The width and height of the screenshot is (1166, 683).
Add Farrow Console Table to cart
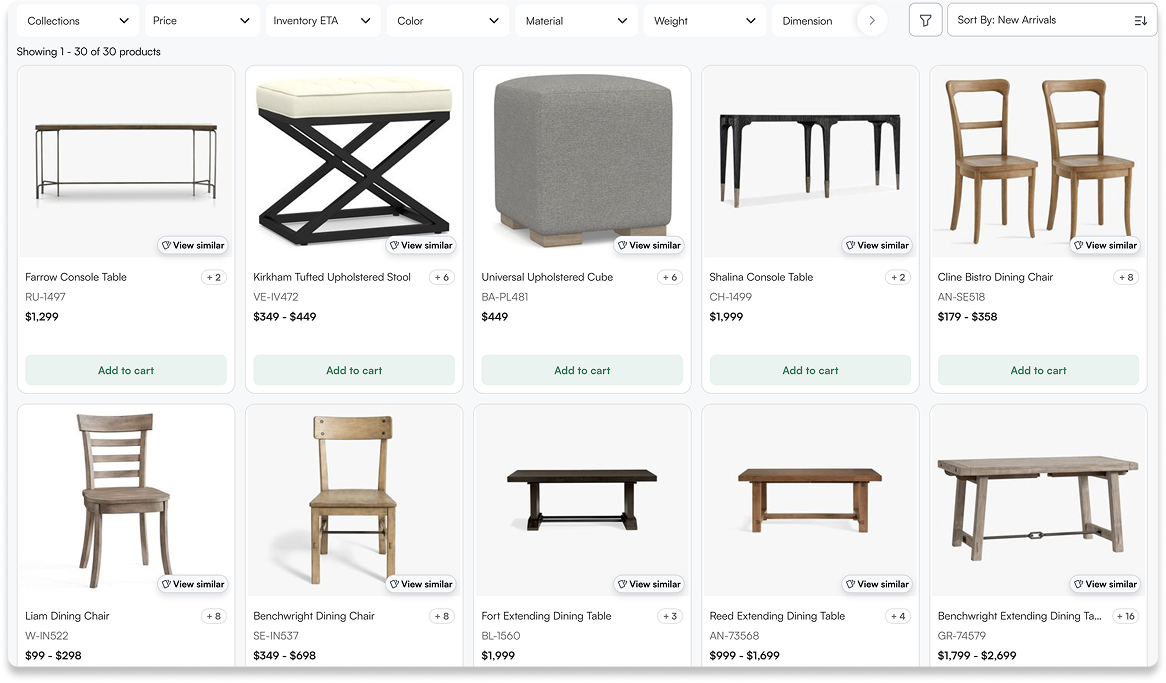[x=126, y=370]
